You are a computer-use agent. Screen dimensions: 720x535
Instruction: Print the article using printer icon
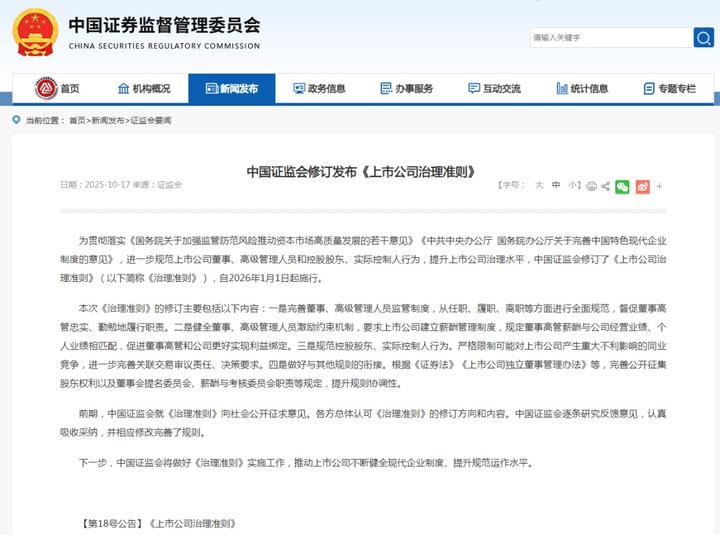pos(591,186)
